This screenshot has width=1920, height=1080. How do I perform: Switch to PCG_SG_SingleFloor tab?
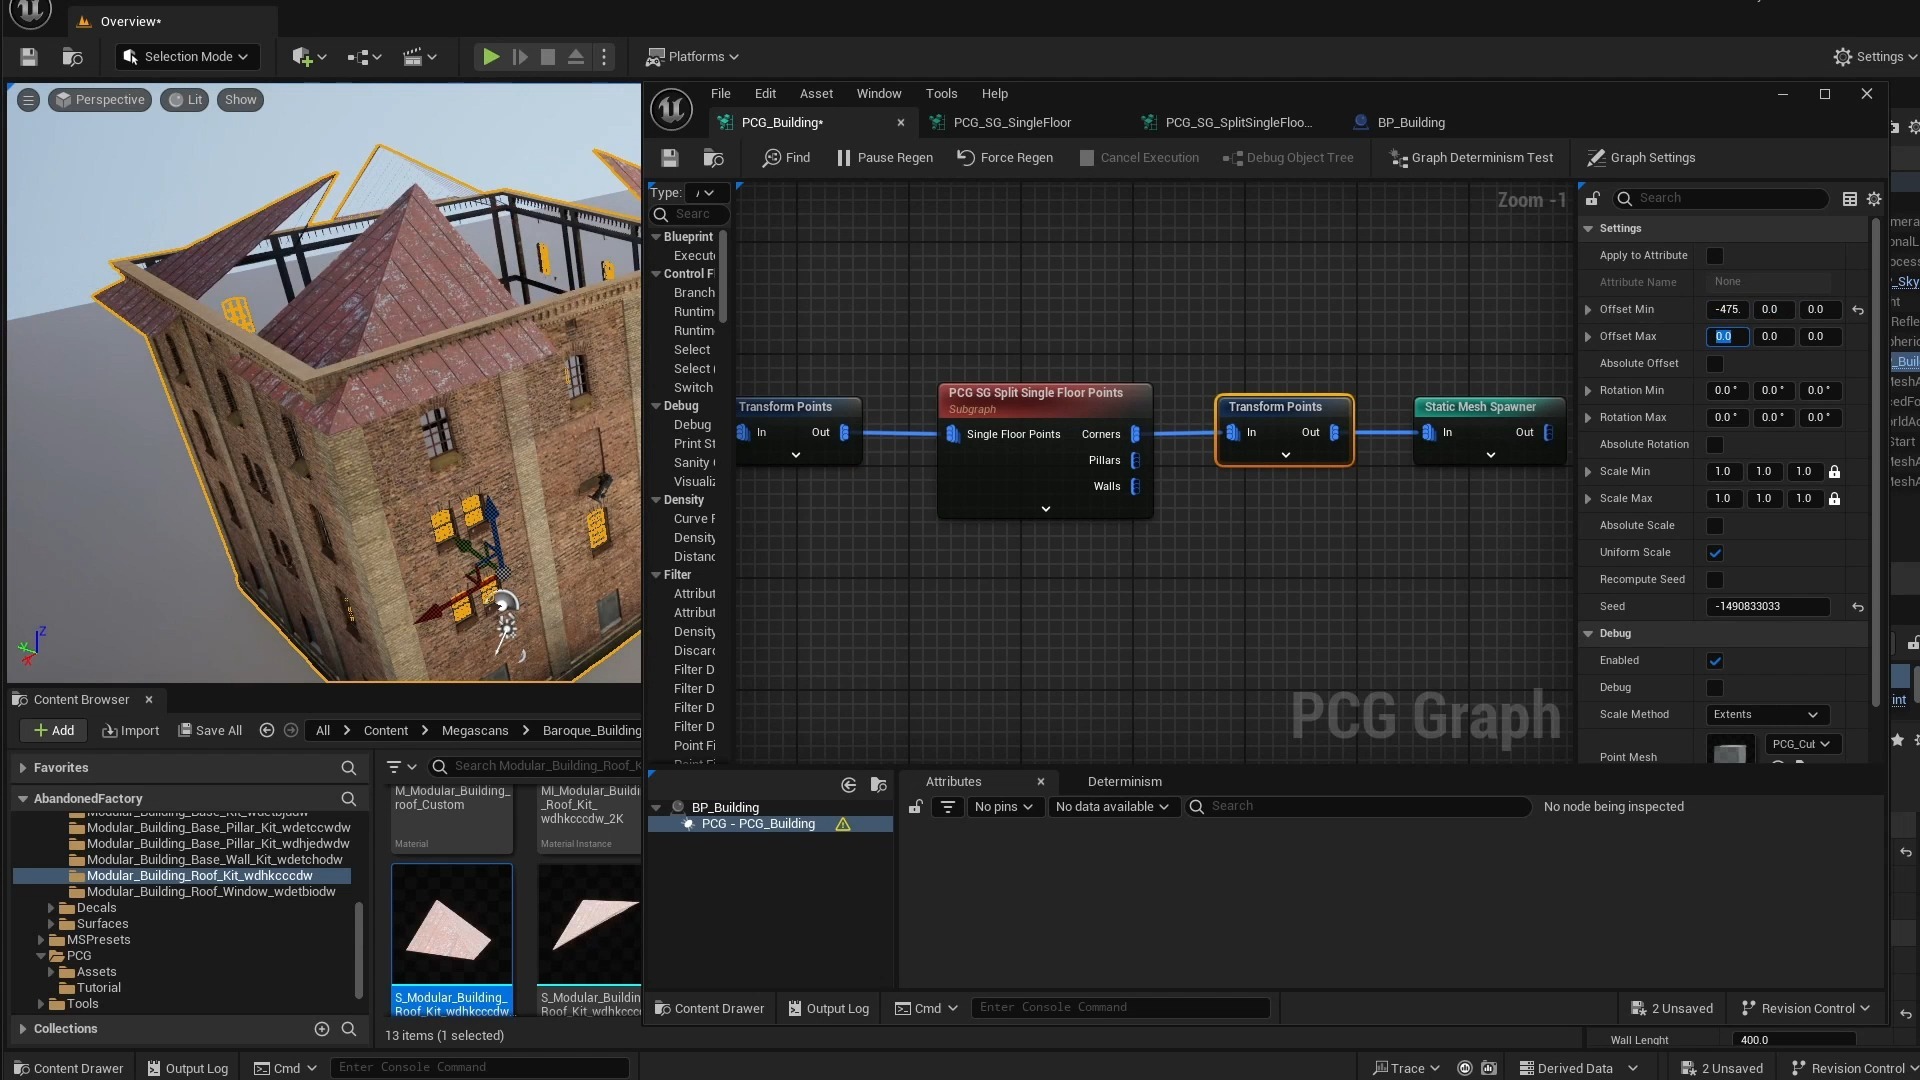pos(1012,123)
